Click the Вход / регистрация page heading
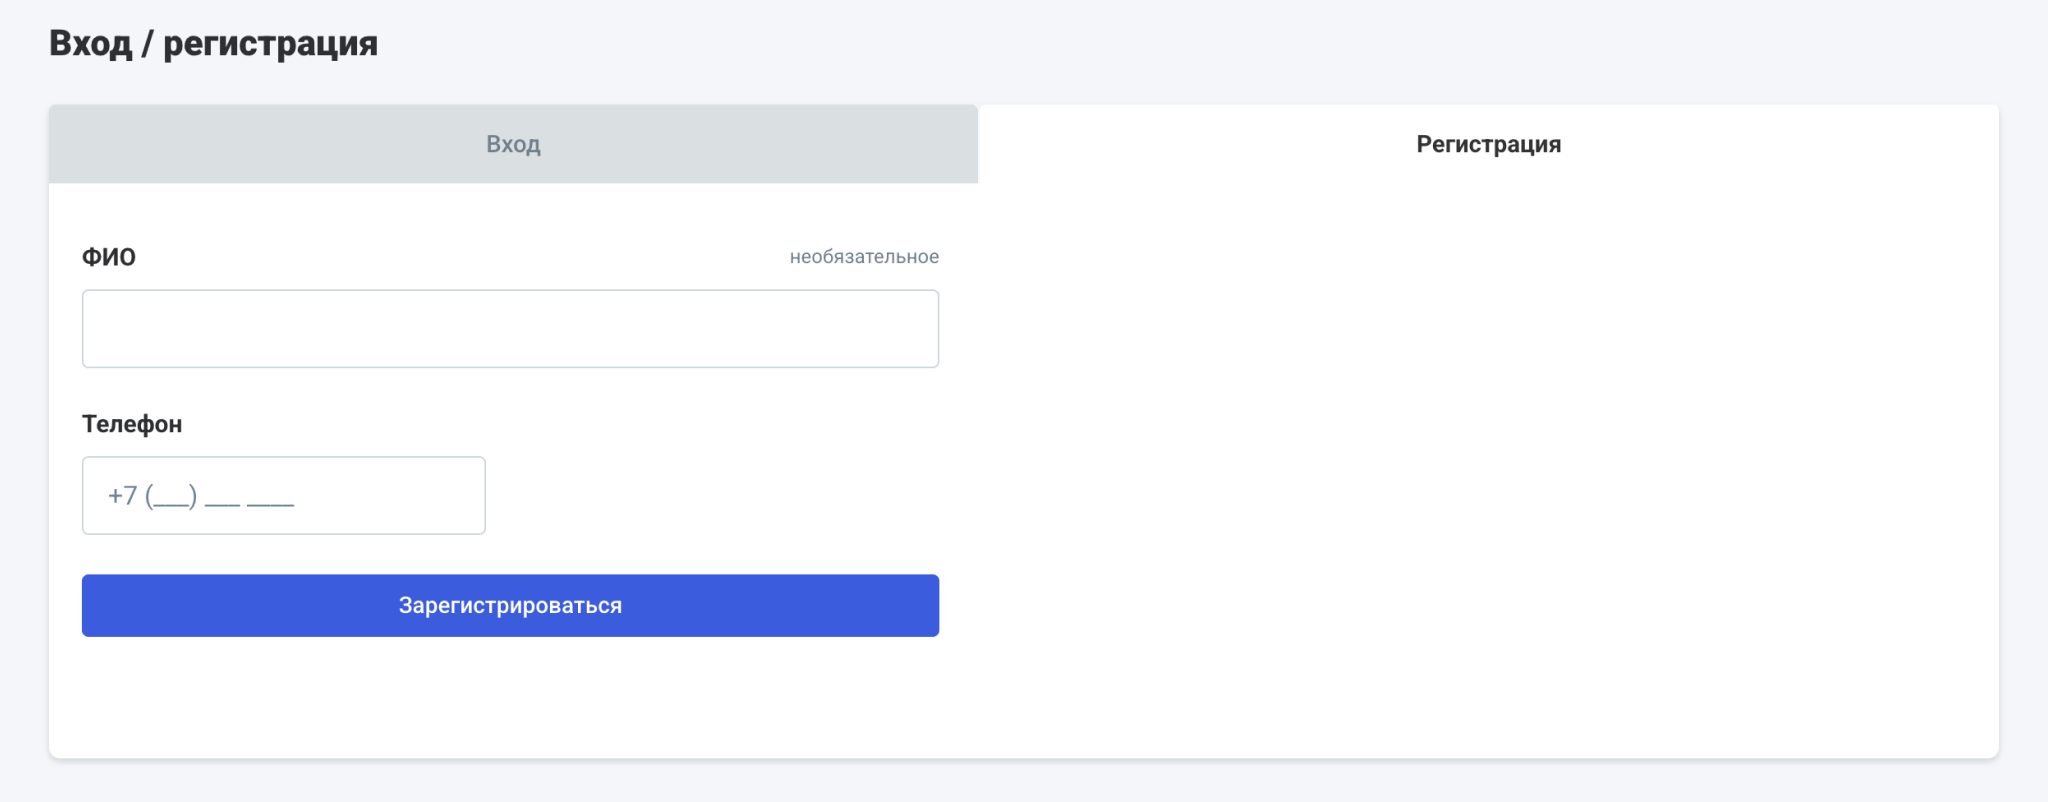This screenshot has height=802, width=2048. pos(213,43)
